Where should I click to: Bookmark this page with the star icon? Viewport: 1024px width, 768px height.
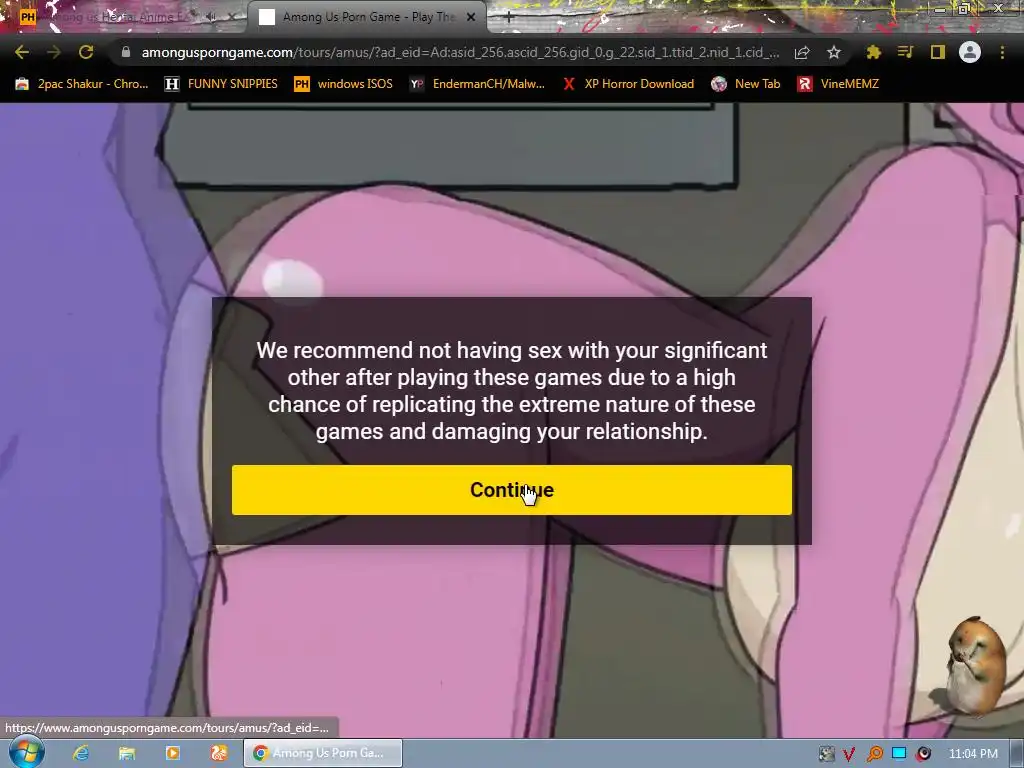tap(834, 52)
